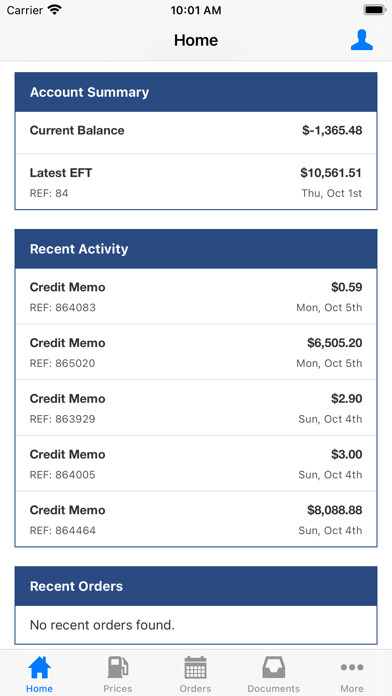
Task: Tap the Account Summary header
Action: pyautogui.click(x=196, y=92)
